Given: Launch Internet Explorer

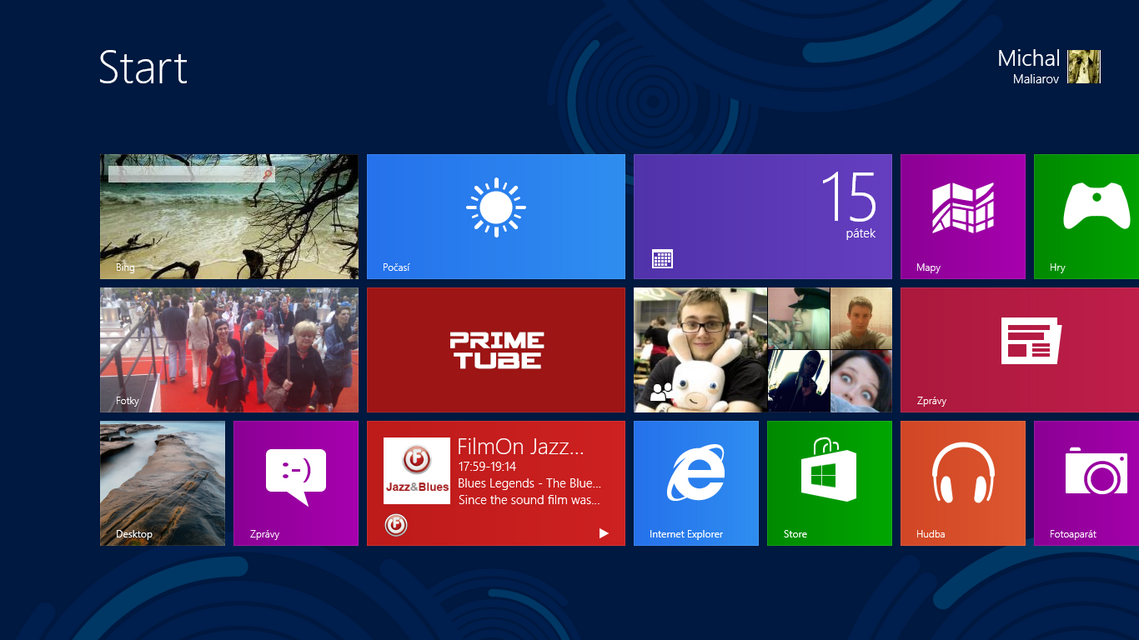Looking at the screenshot, I should (x=696, y=483).
